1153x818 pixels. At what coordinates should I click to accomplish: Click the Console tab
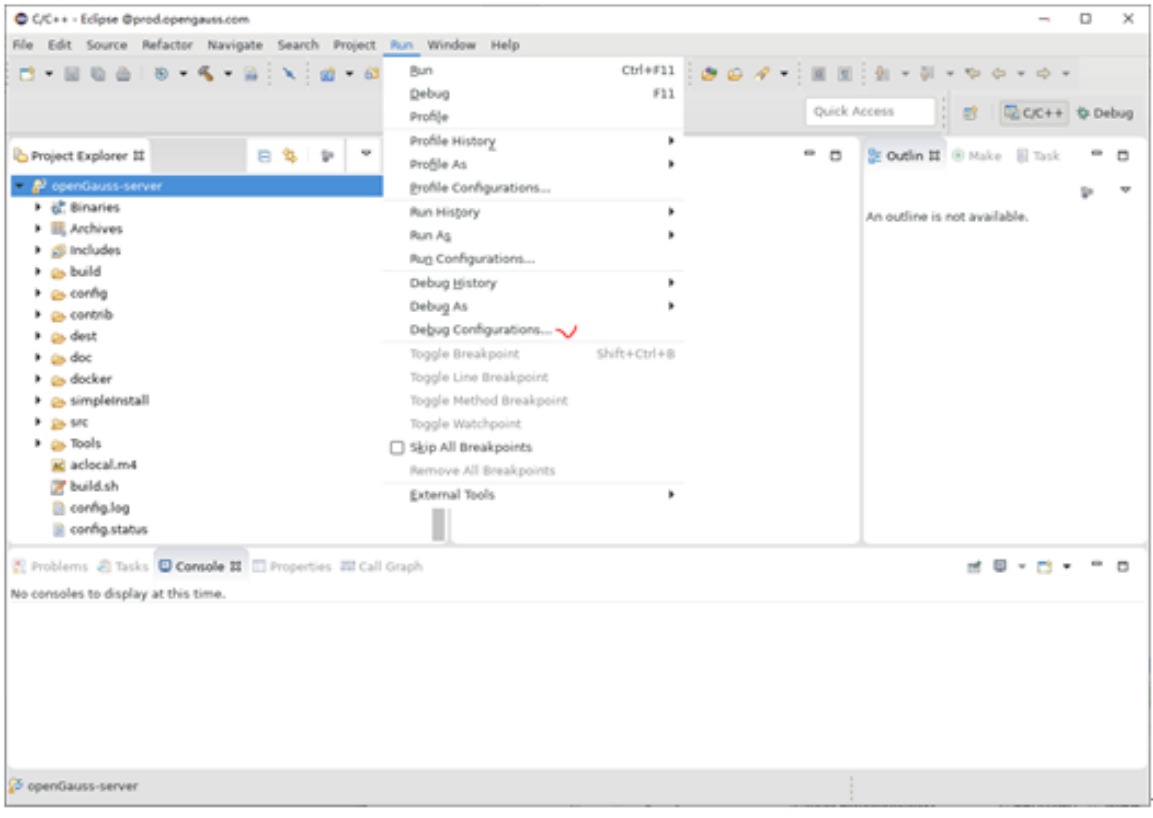click(200, 566)
